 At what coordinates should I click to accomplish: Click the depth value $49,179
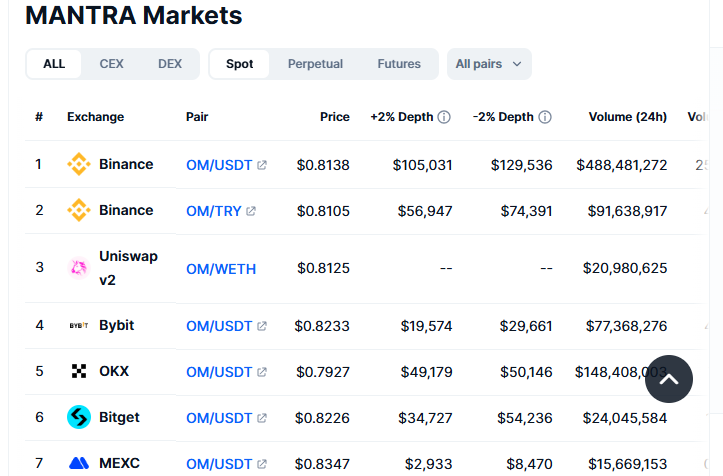pyautogui.click(x=427, y=372)
